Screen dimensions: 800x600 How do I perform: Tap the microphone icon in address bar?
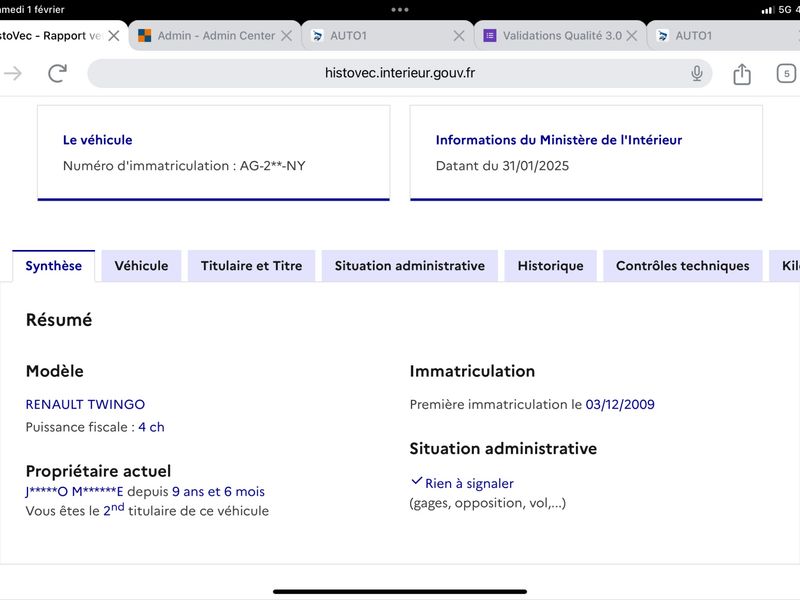(x=696, y=73)
